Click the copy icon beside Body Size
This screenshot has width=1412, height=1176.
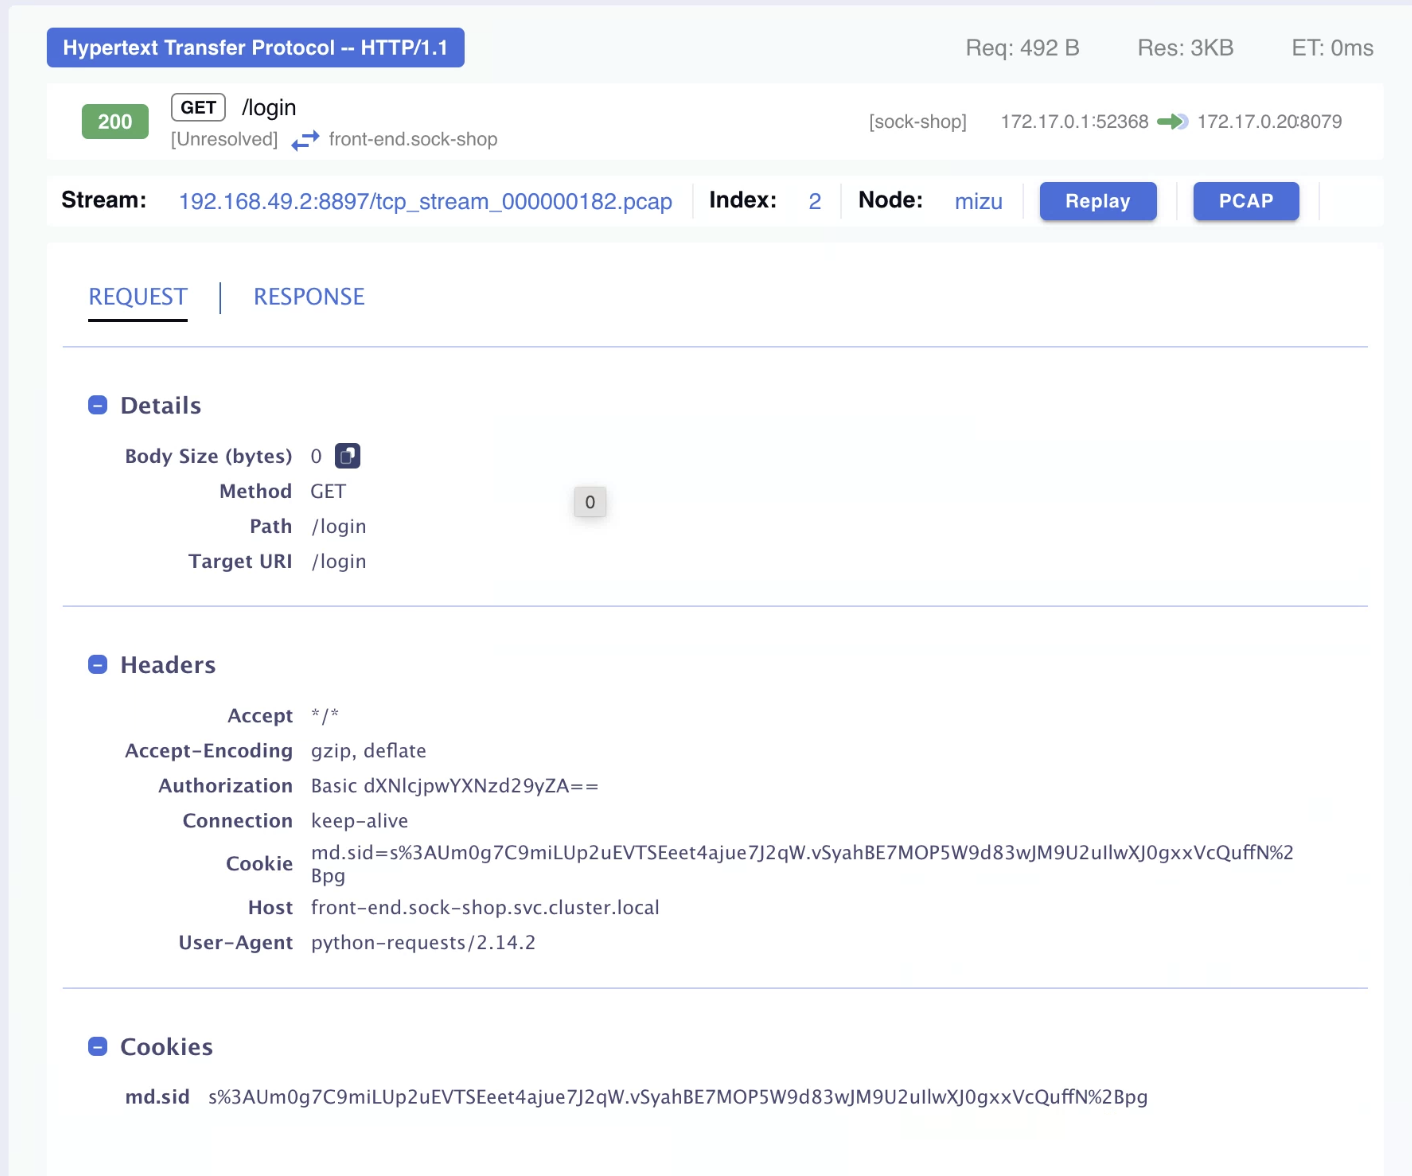pyautogui.click(x=347, y=456)
